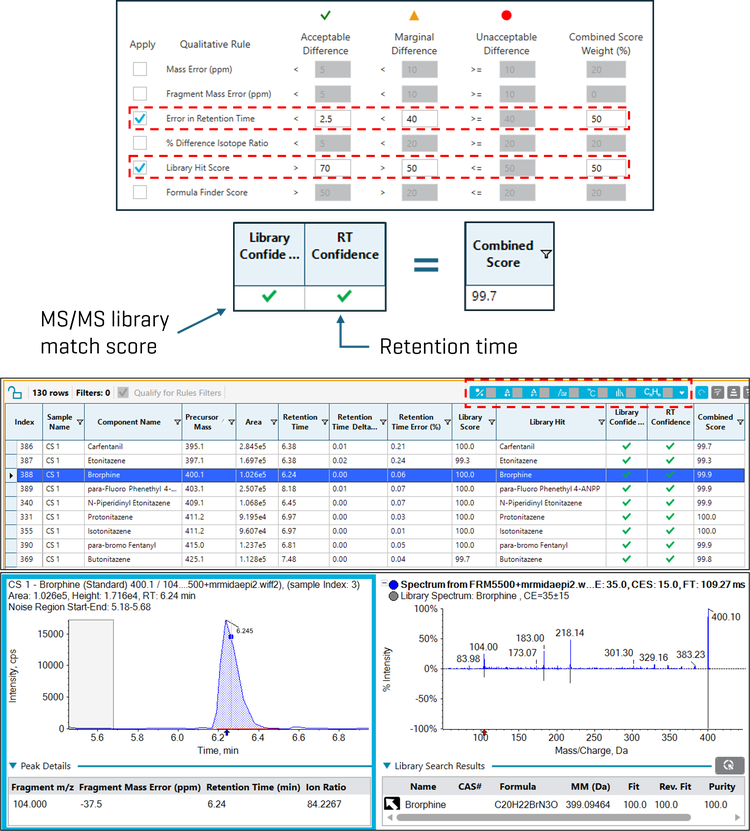Click the Brorphine library hit arrow icon

392,804
